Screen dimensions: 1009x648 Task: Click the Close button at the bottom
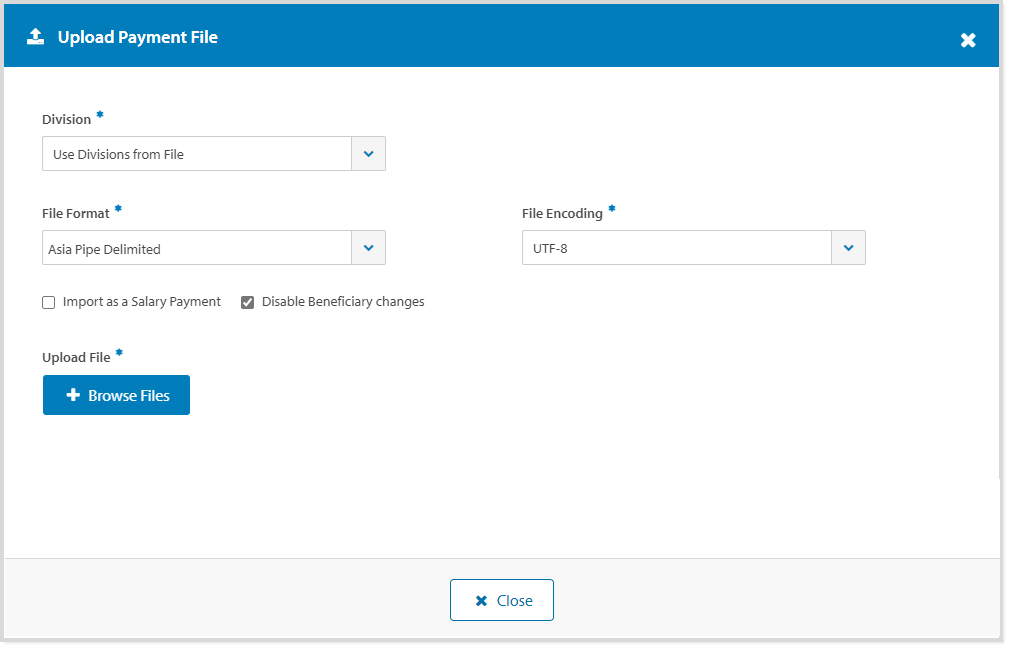click(x=501, y=599)
